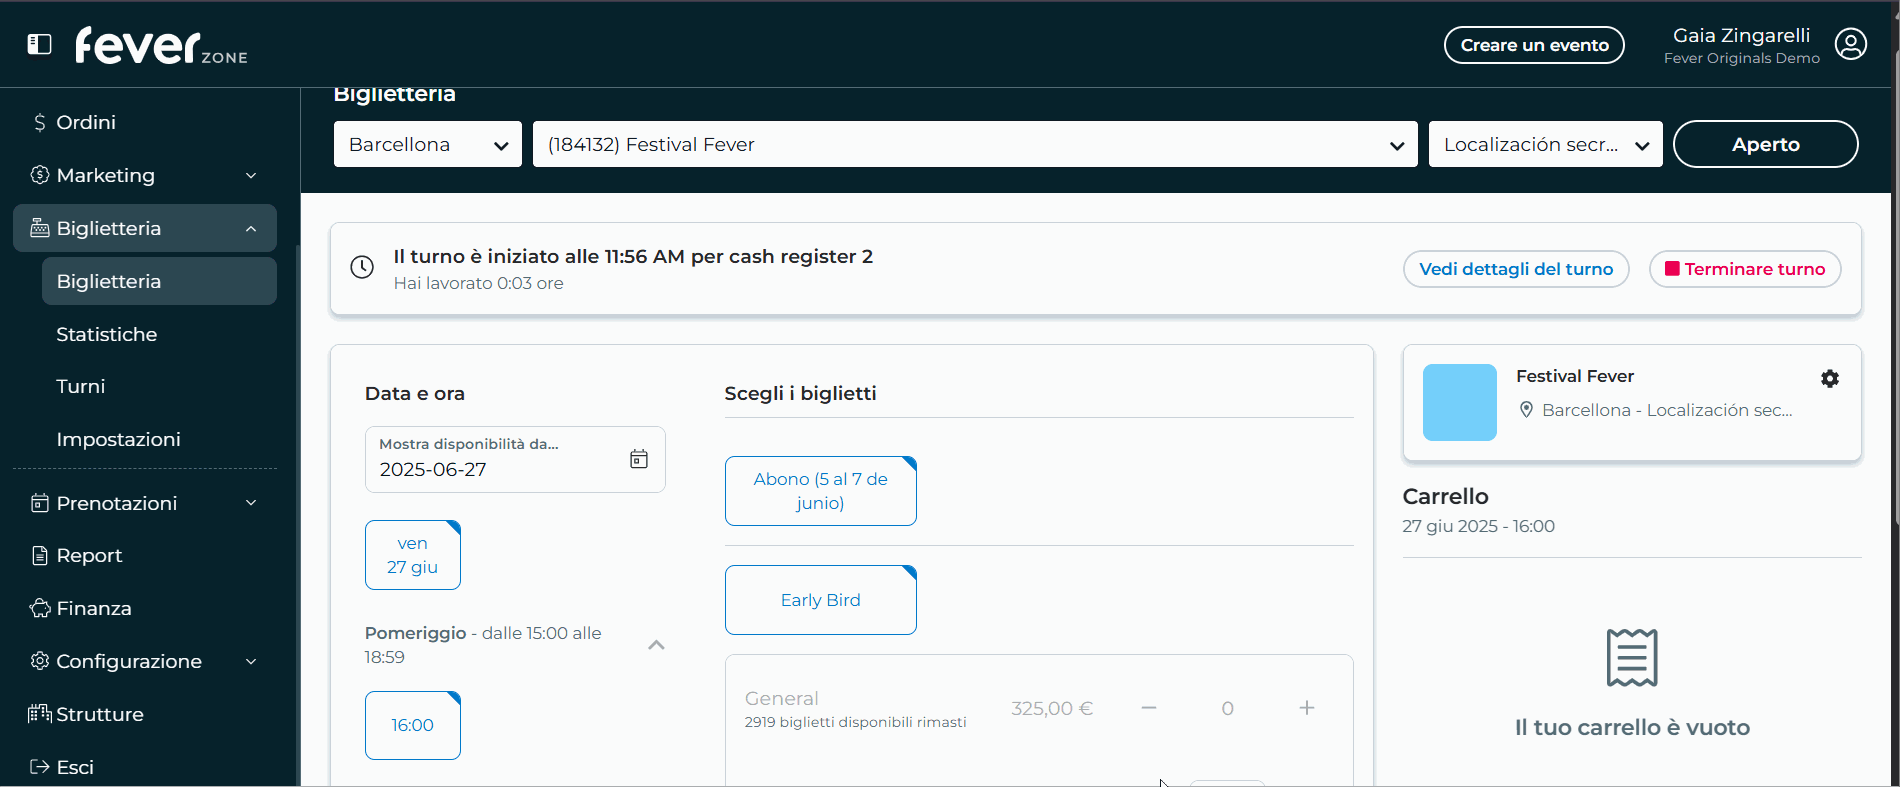1900x787 pixels.
Task: Click the Configurazione gear icon
Action: coord(40,661)
